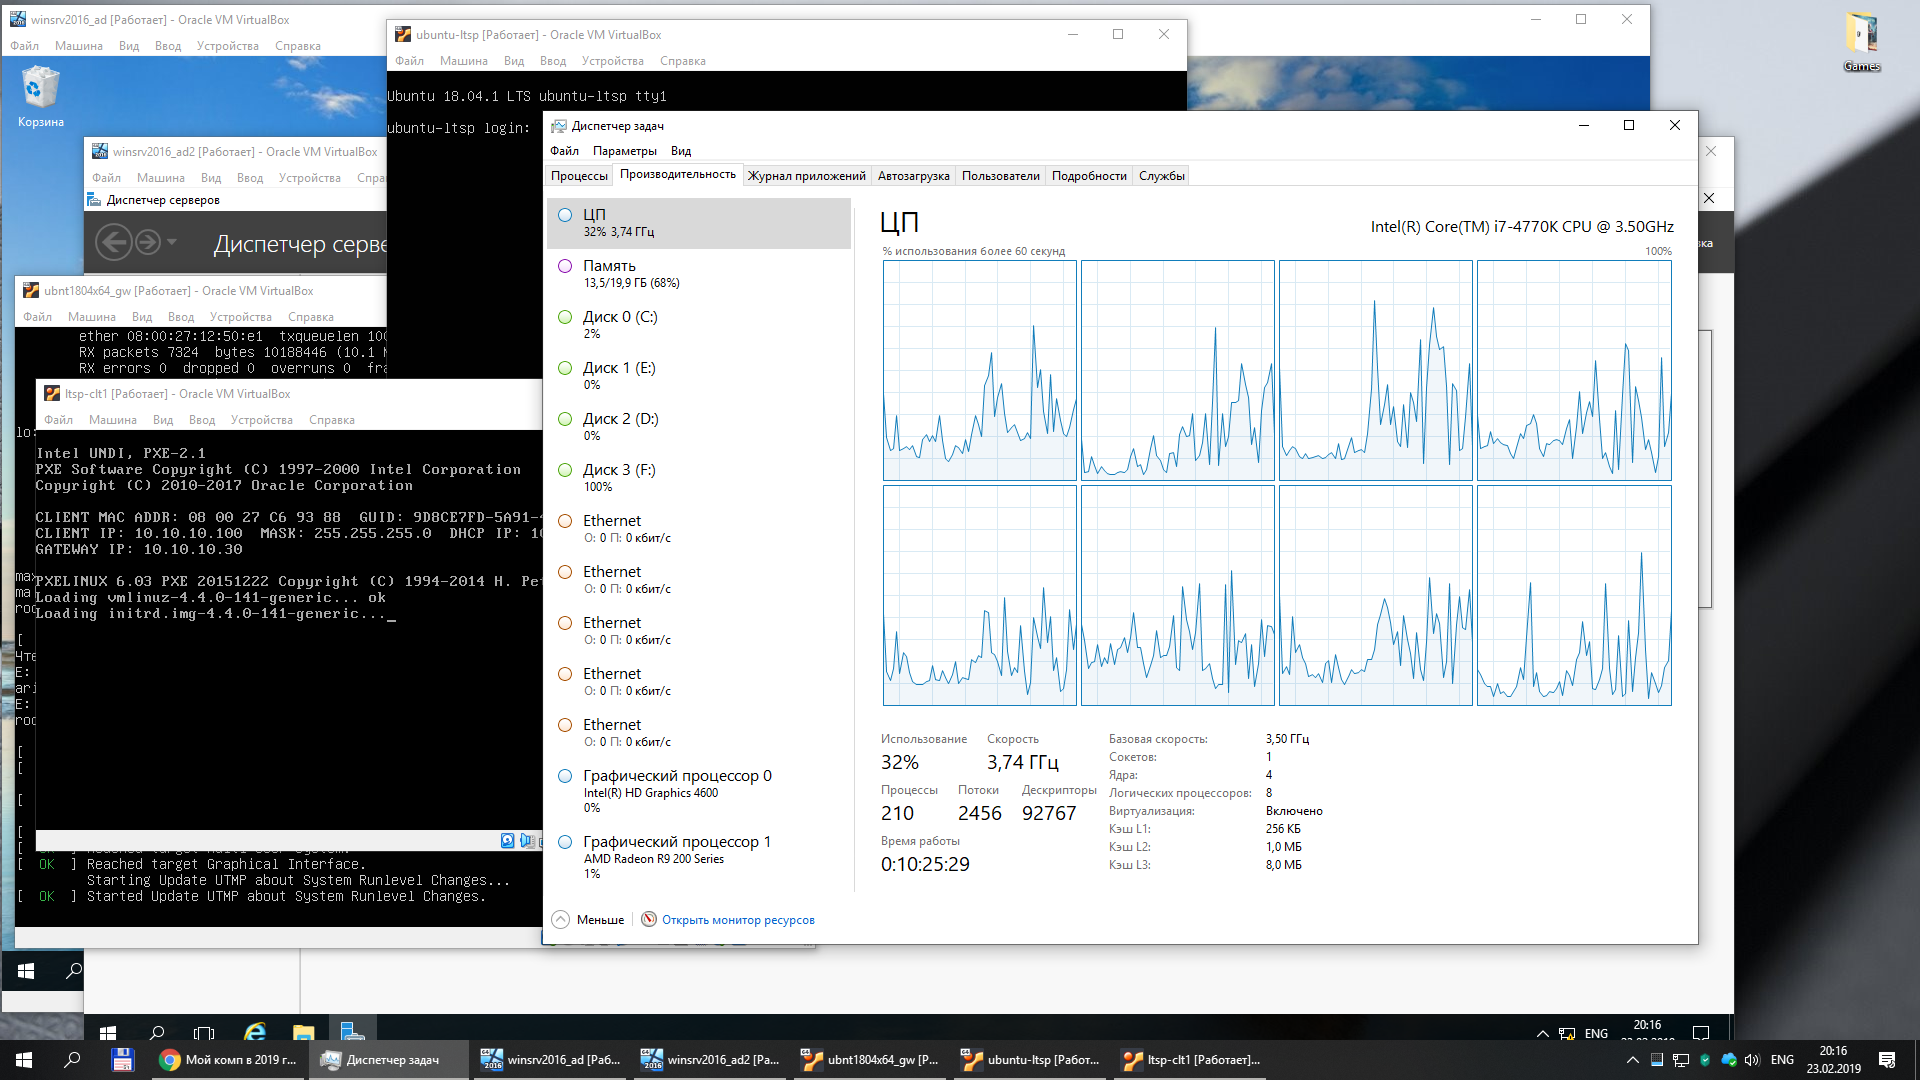Select ЦП in the performance sidebar

pyautogui.click(x=699, y=223)
